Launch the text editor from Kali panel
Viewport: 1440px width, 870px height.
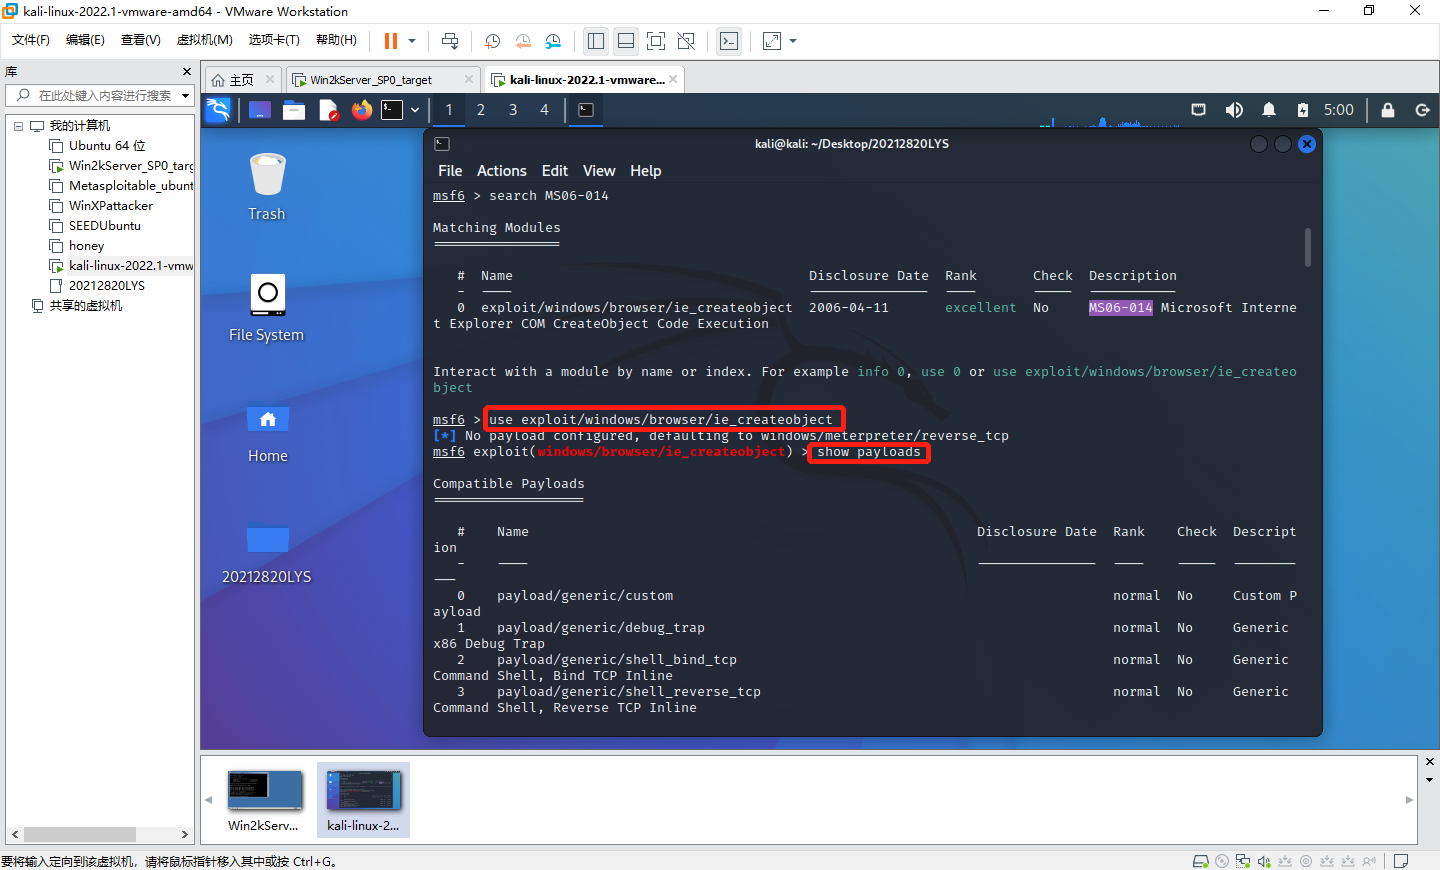click(328, 110)
